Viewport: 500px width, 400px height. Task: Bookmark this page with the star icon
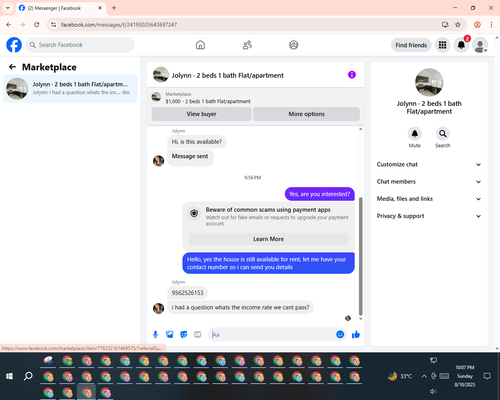(458, 25)
